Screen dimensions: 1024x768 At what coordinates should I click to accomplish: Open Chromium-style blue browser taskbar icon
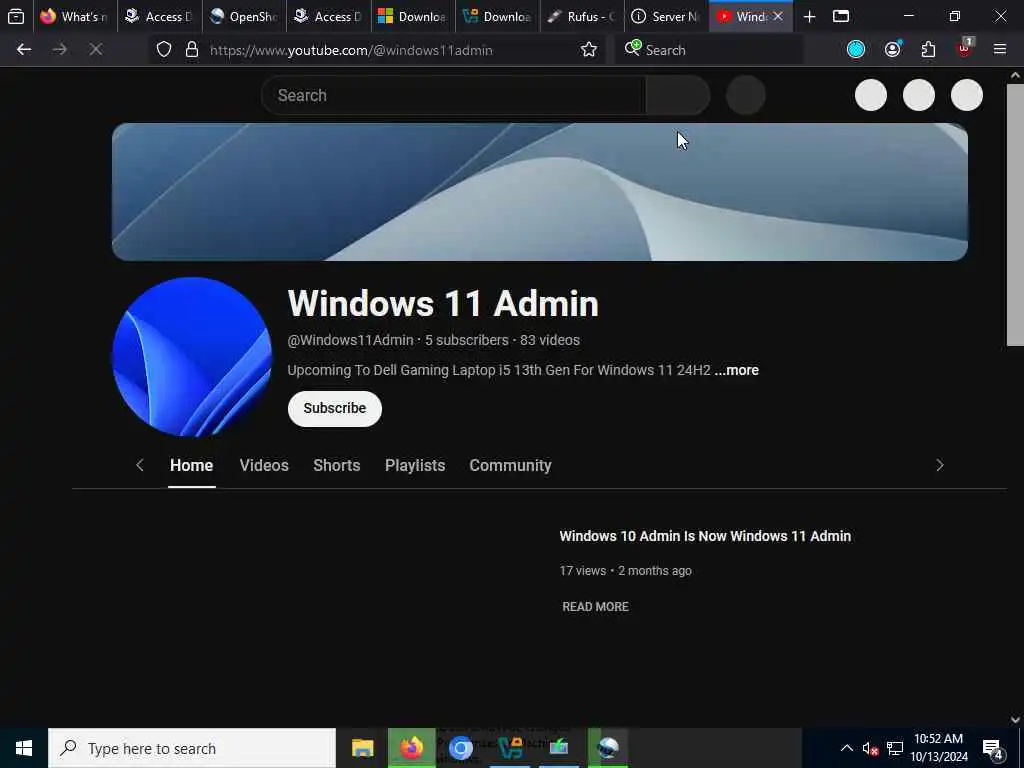(461, 748)
